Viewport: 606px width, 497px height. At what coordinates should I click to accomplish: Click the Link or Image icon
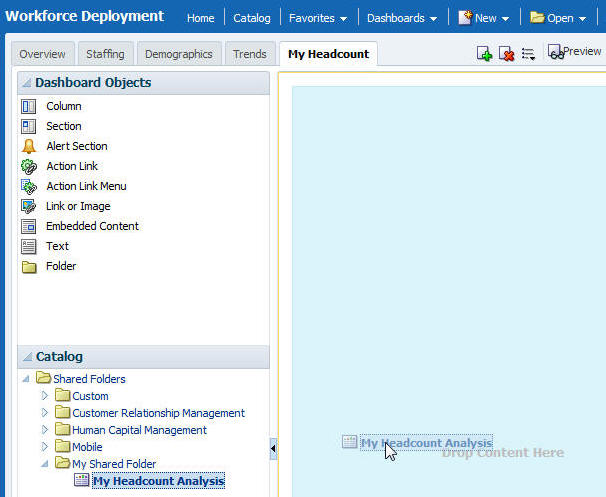[x=29, y=206]
